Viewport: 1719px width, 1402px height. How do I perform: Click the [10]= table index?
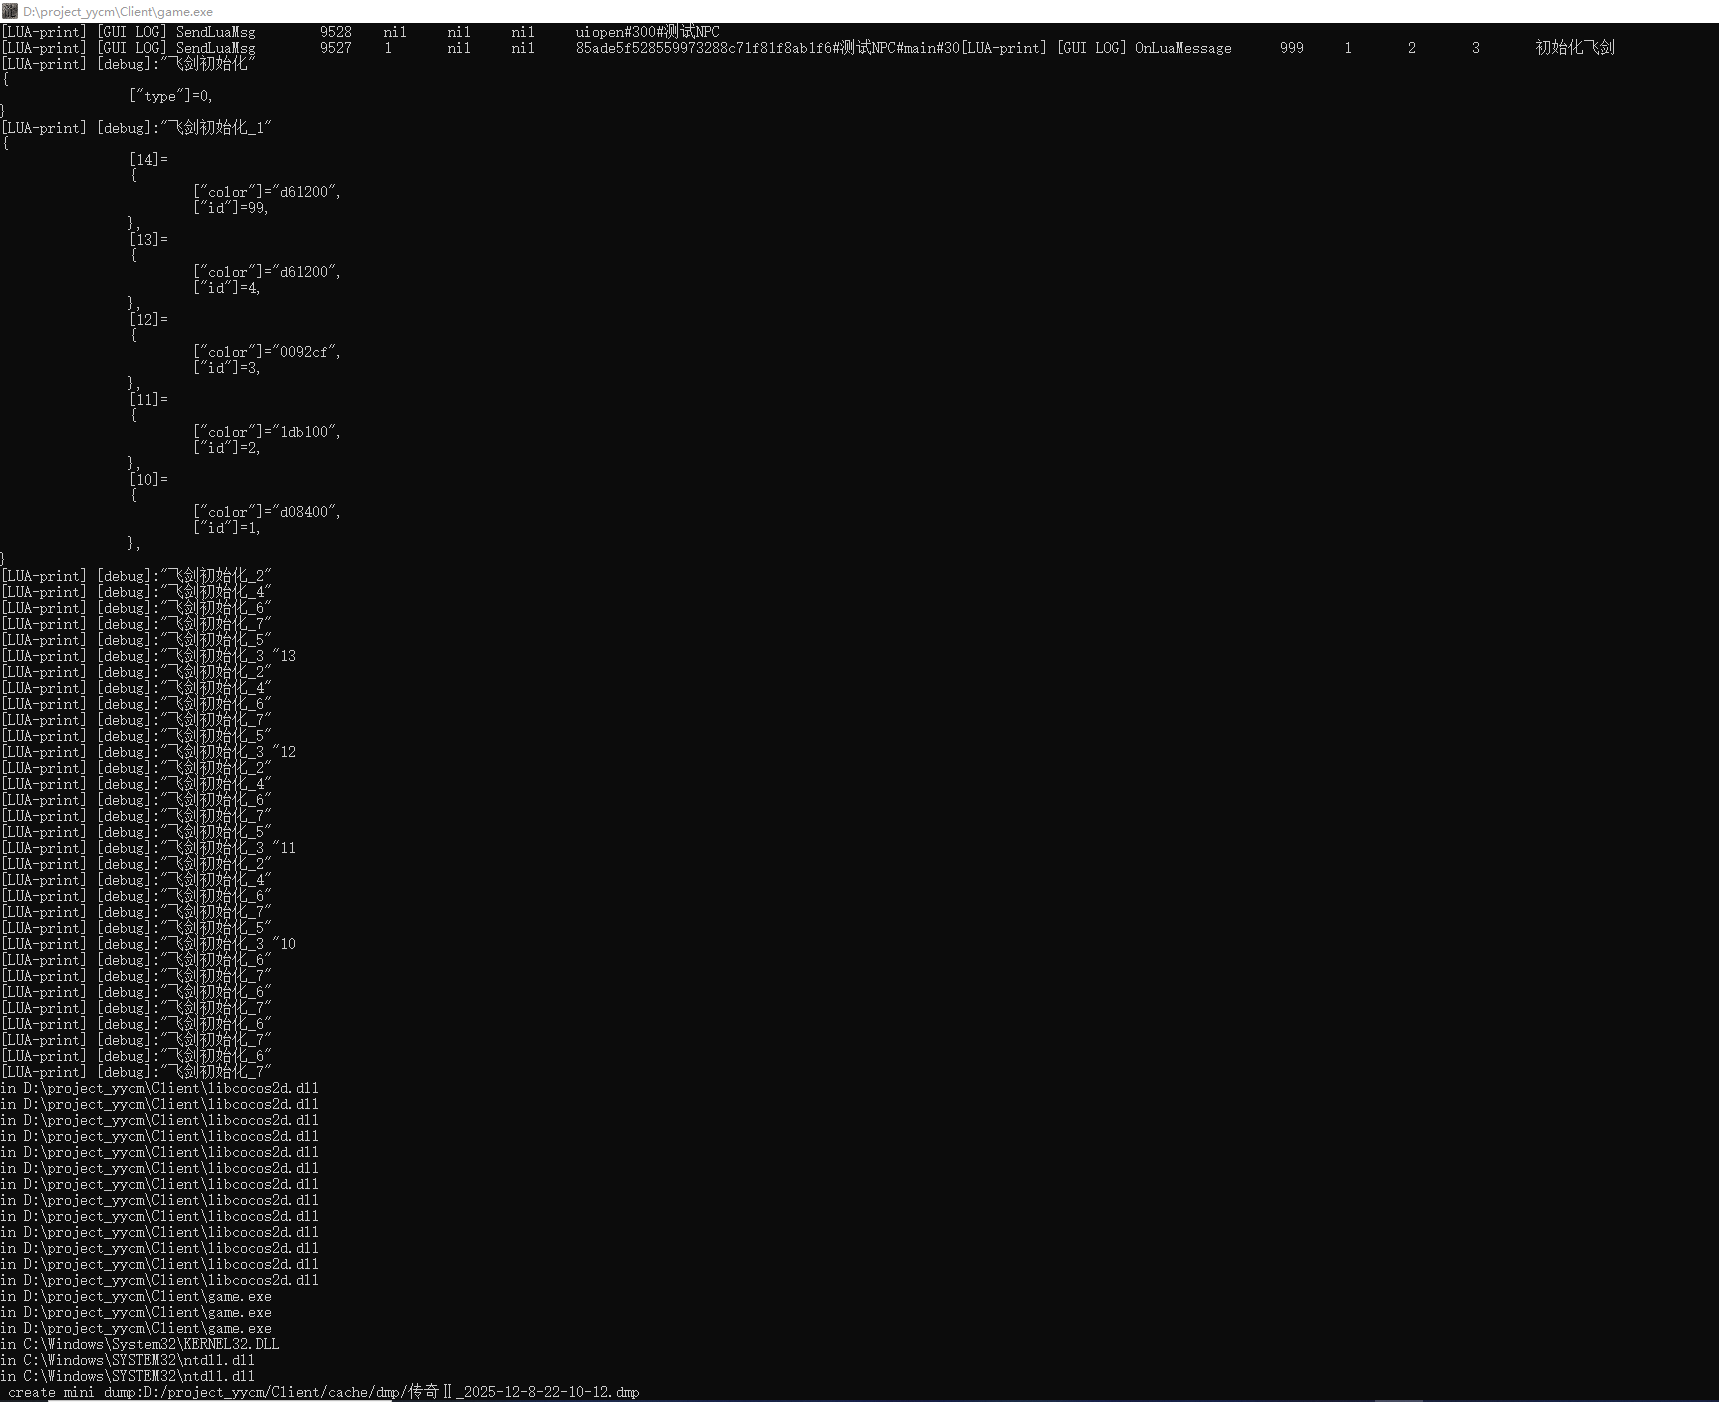point(148,480)
